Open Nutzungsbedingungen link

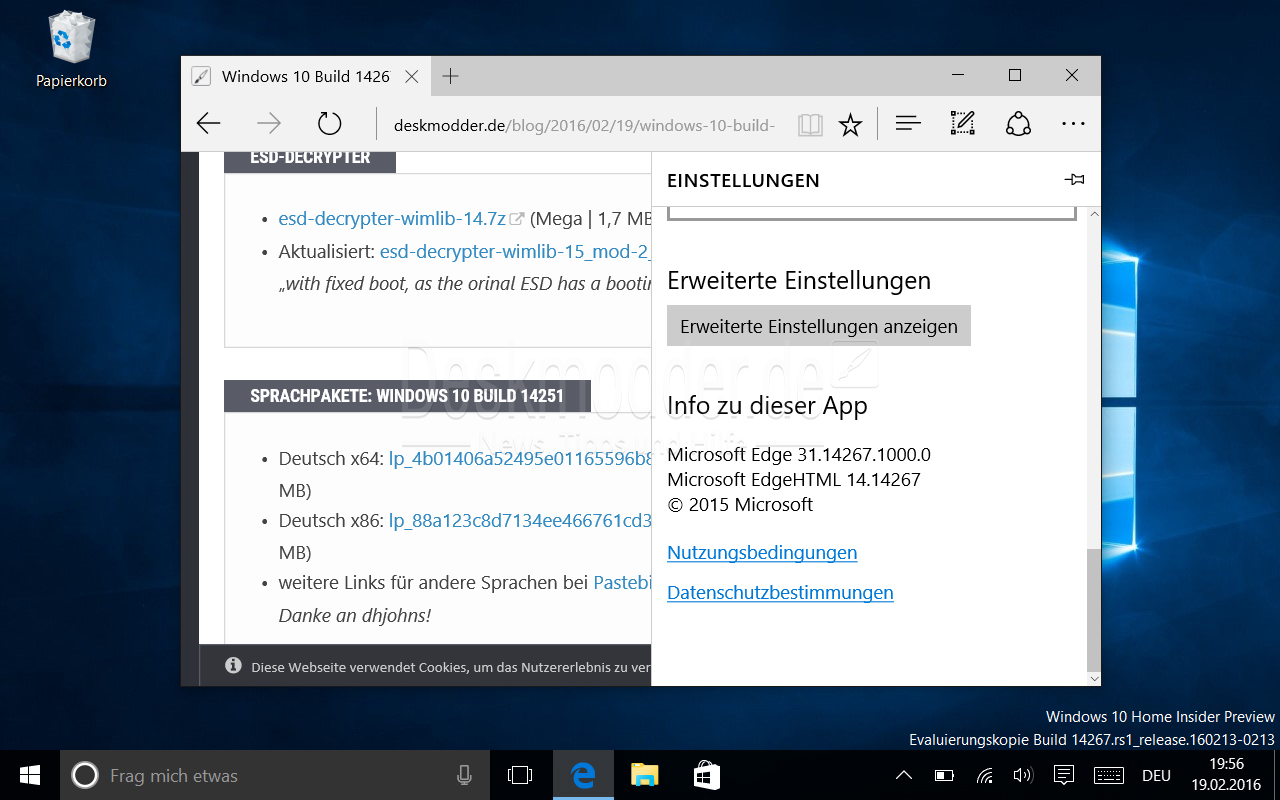click(762, 553)
